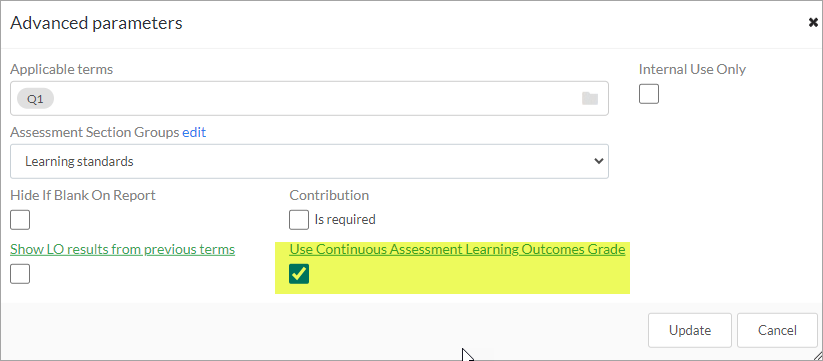Screen dimensions: 823x361
Task: Open the Learning standards dropdown
Action: pos(309,161)
